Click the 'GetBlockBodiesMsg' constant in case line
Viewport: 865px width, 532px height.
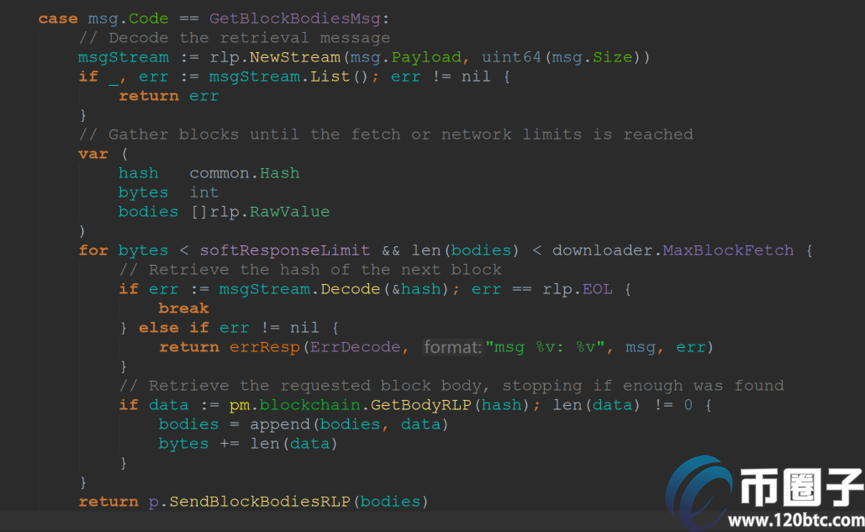pyautogui.click(x=295, y=19)
